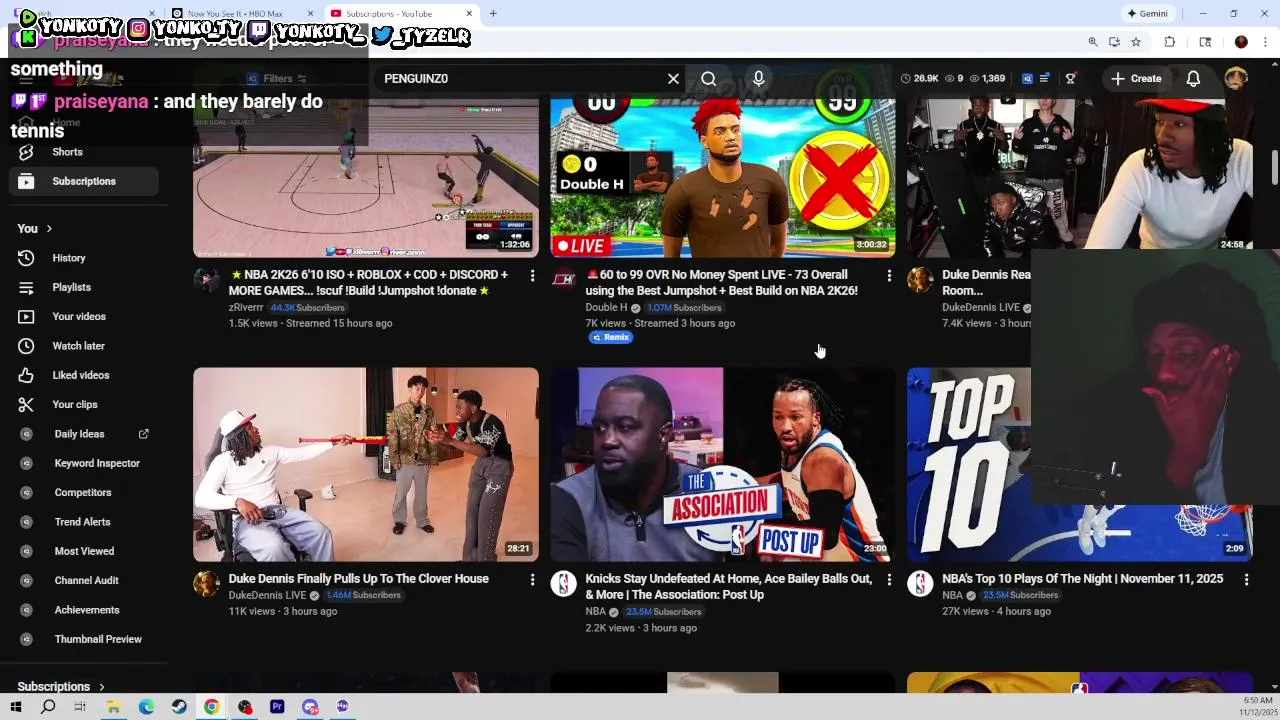
Task: Open Premiere Pro from the taskbar
Action: (277, 707)
